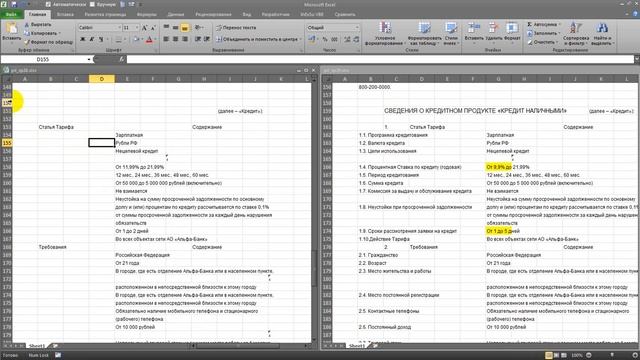Center cell text horizontally
Screen dimensions: 640x360
176,39
